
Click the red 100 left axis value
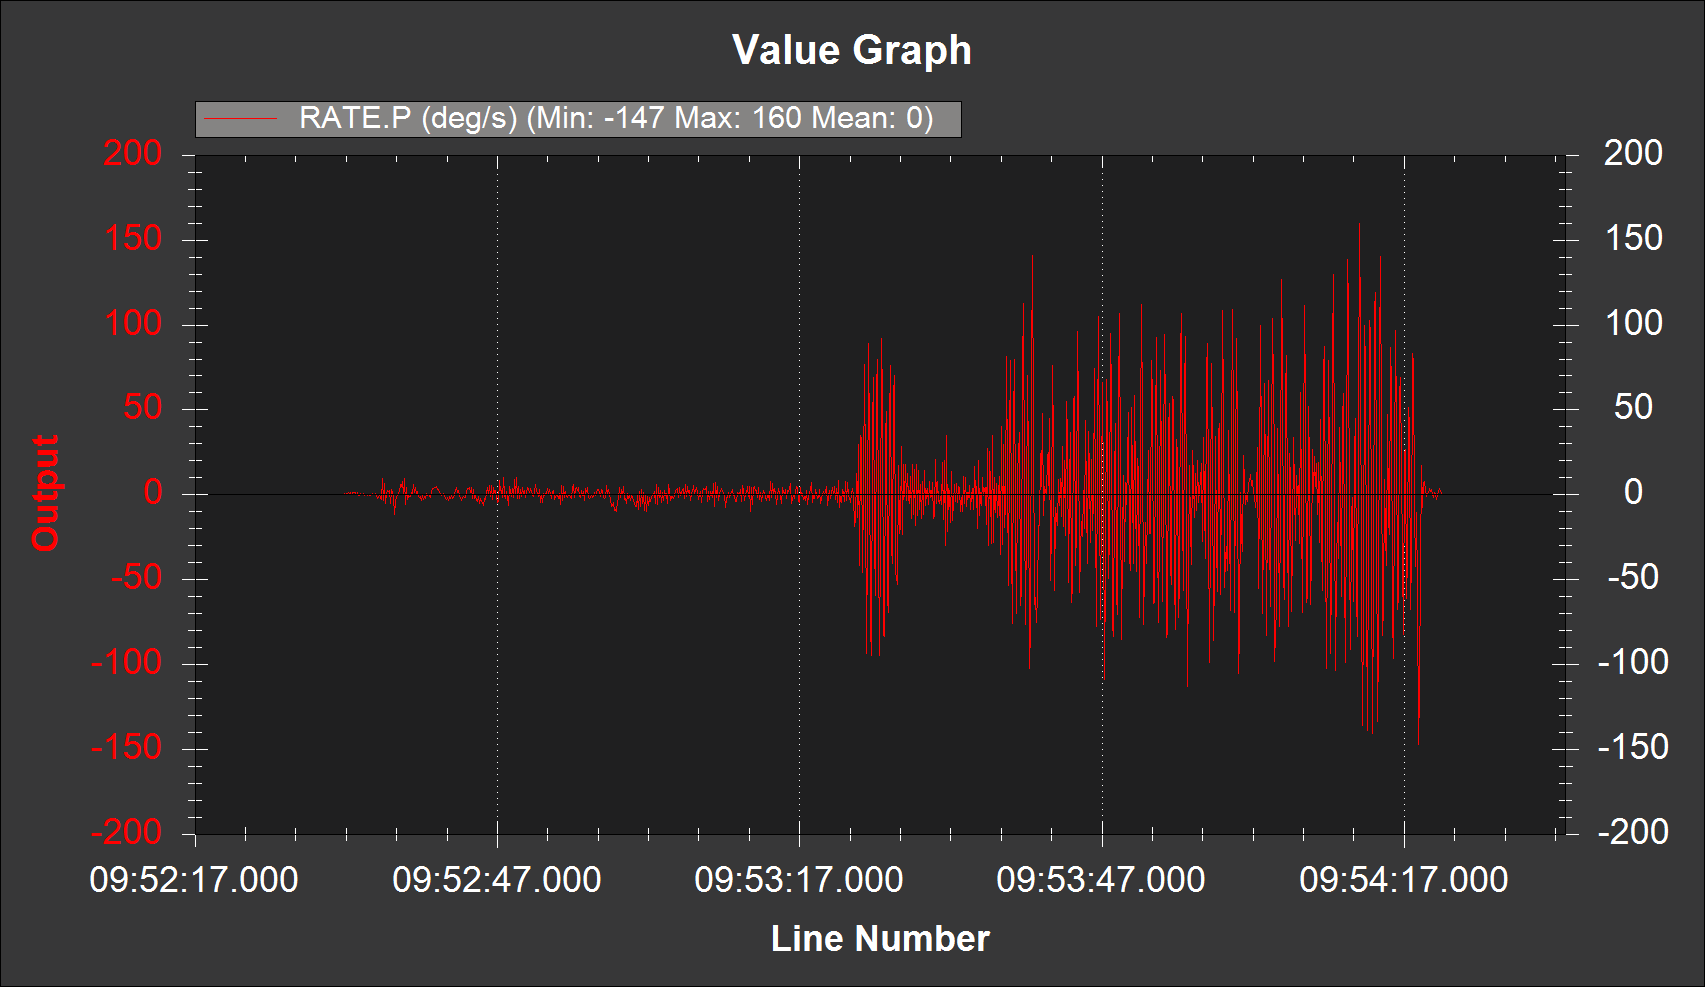tap(132, 324)
